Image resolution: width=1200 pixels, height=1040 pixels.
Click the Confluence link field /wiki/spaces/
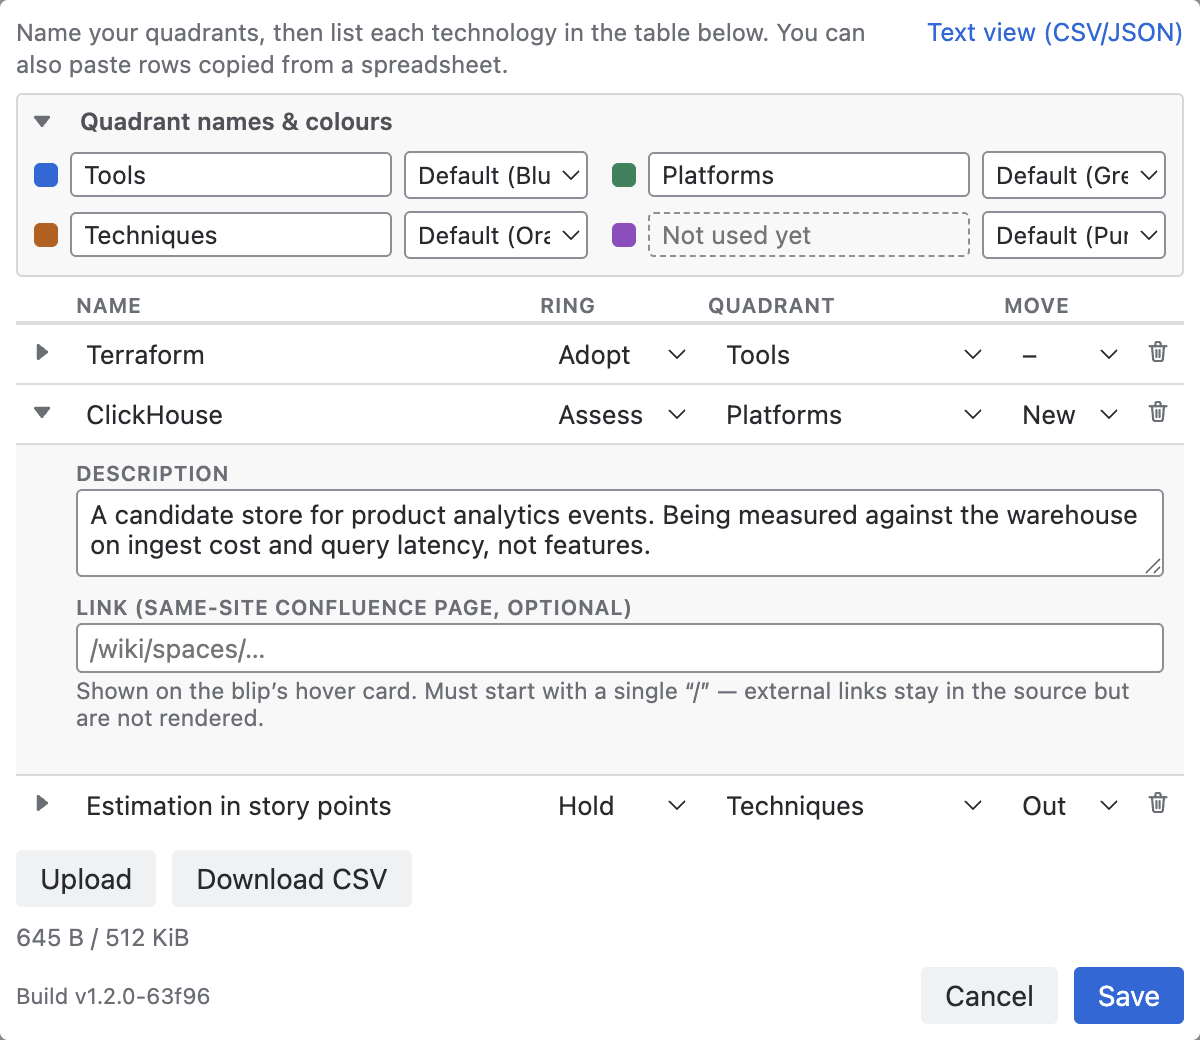620,648
